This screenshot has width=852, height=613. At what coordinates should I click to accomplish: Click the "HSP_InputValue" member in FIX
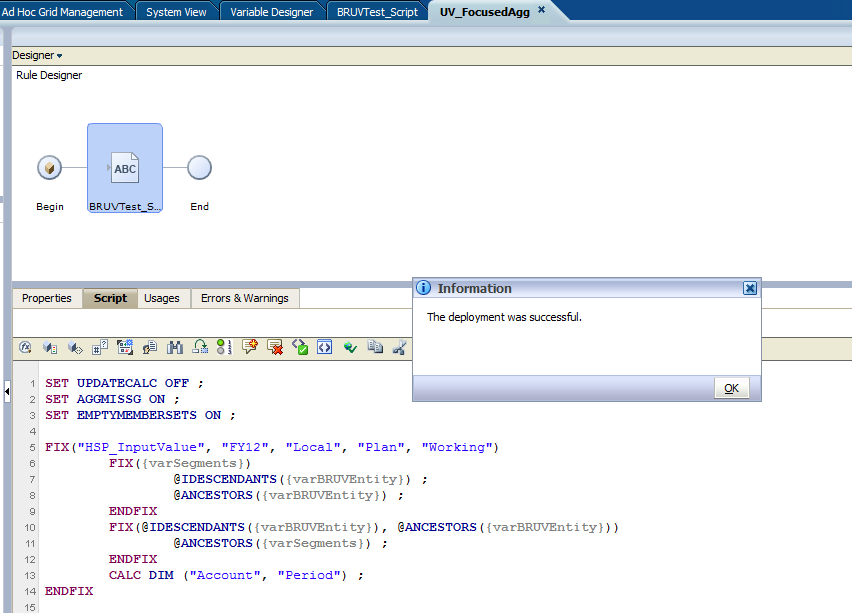(x=141, y=447)
